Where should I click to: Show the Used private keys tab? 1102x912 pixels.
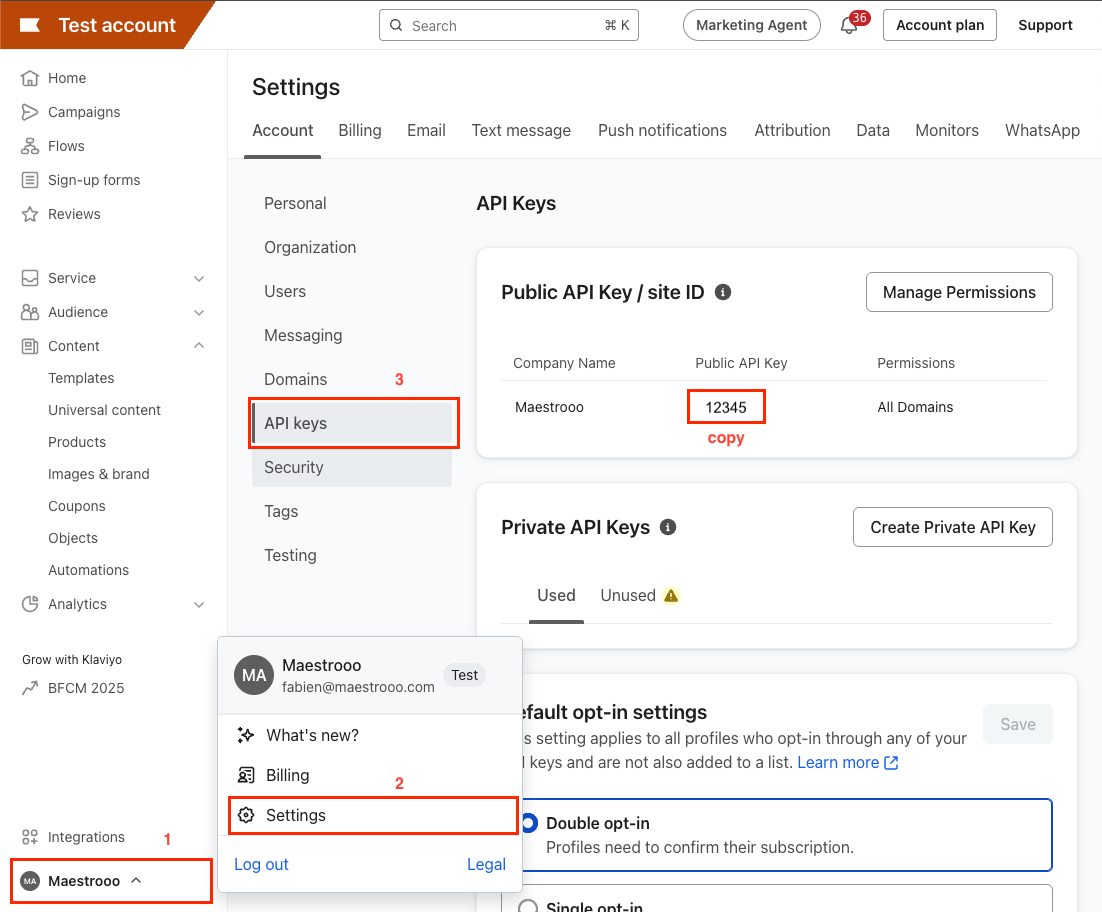pyautogui.click(x=556, y=596)
